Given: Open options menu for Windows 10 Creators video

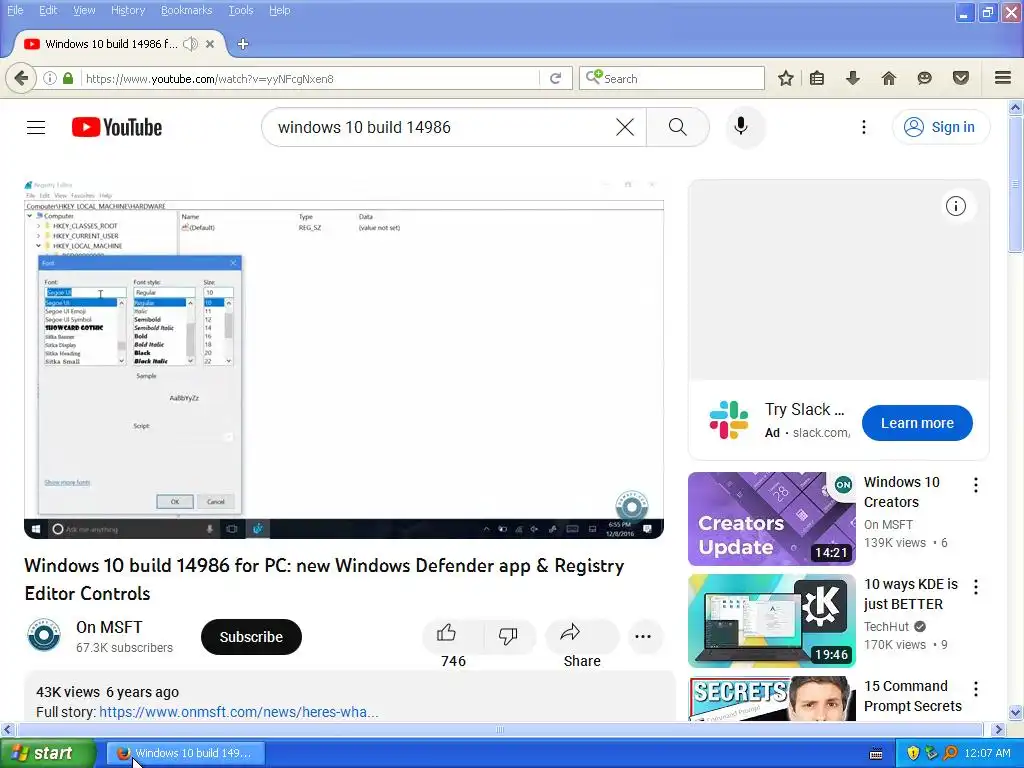Looking at the screenshot, I should [x=976, y=485].
